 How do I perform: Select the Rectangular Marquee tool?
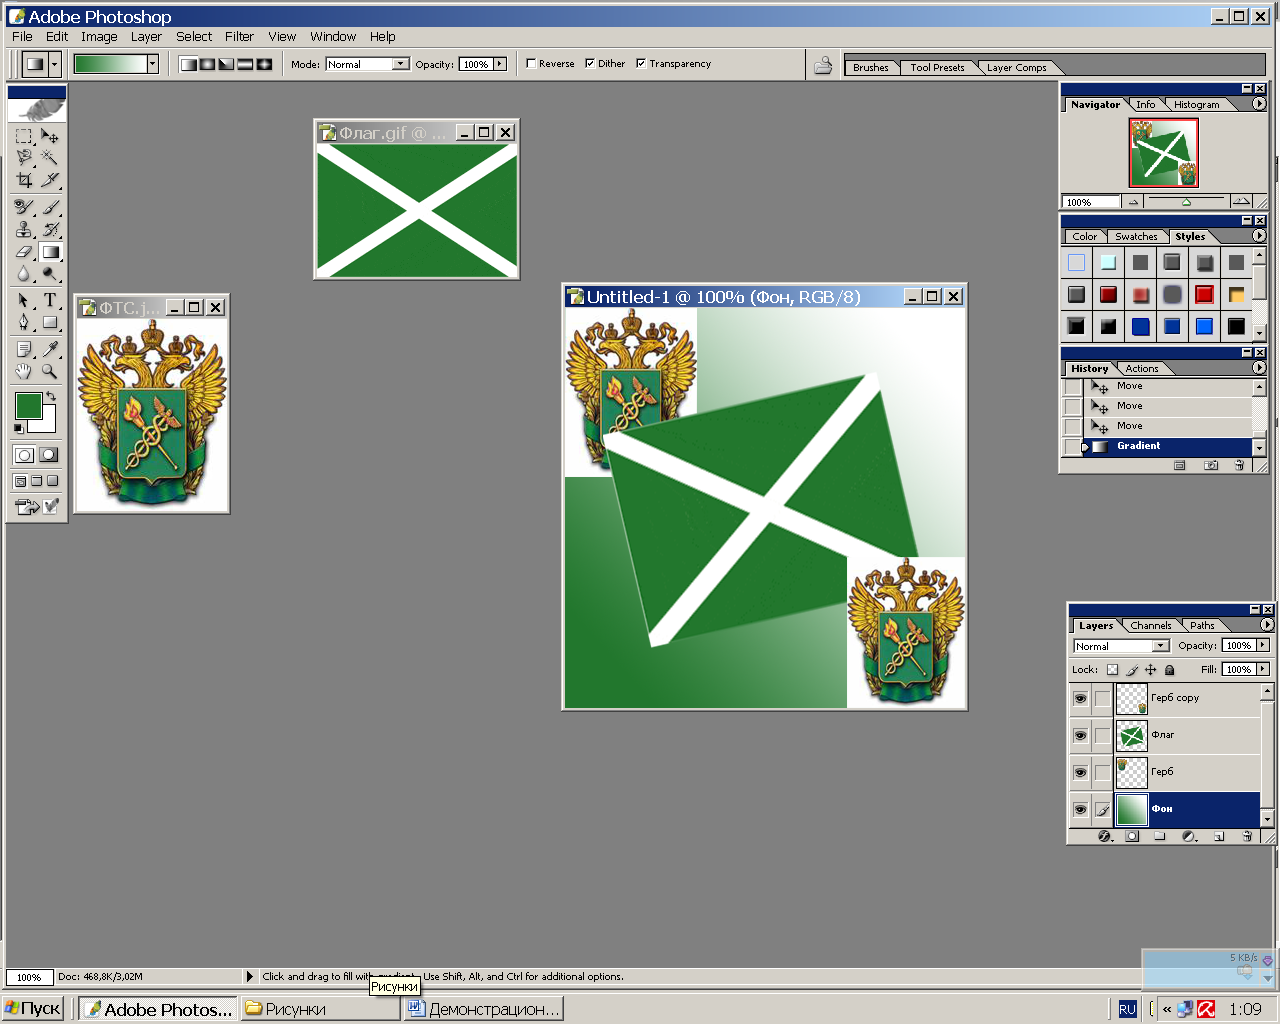24,136
